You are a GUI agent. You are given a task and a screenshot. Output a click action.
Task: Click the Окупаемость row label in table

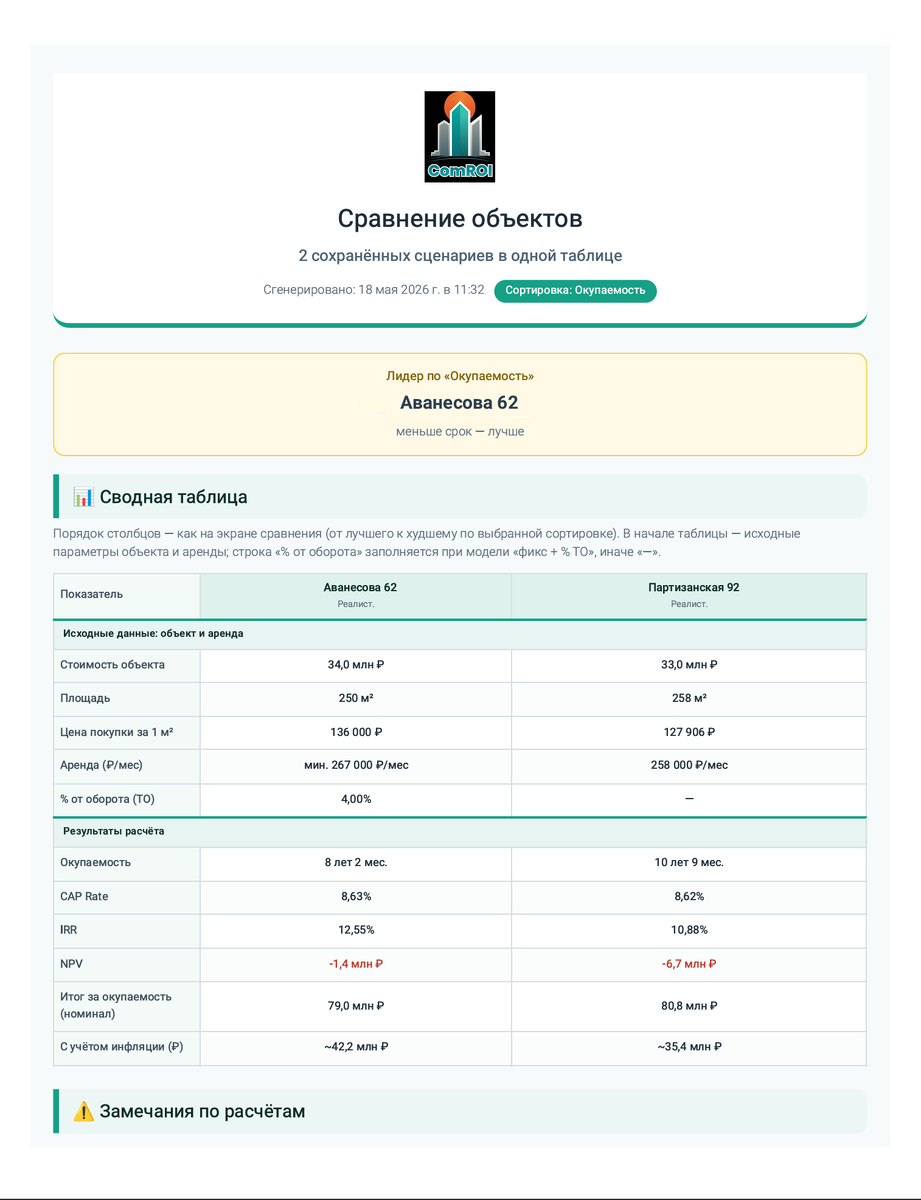coord(95,862)
